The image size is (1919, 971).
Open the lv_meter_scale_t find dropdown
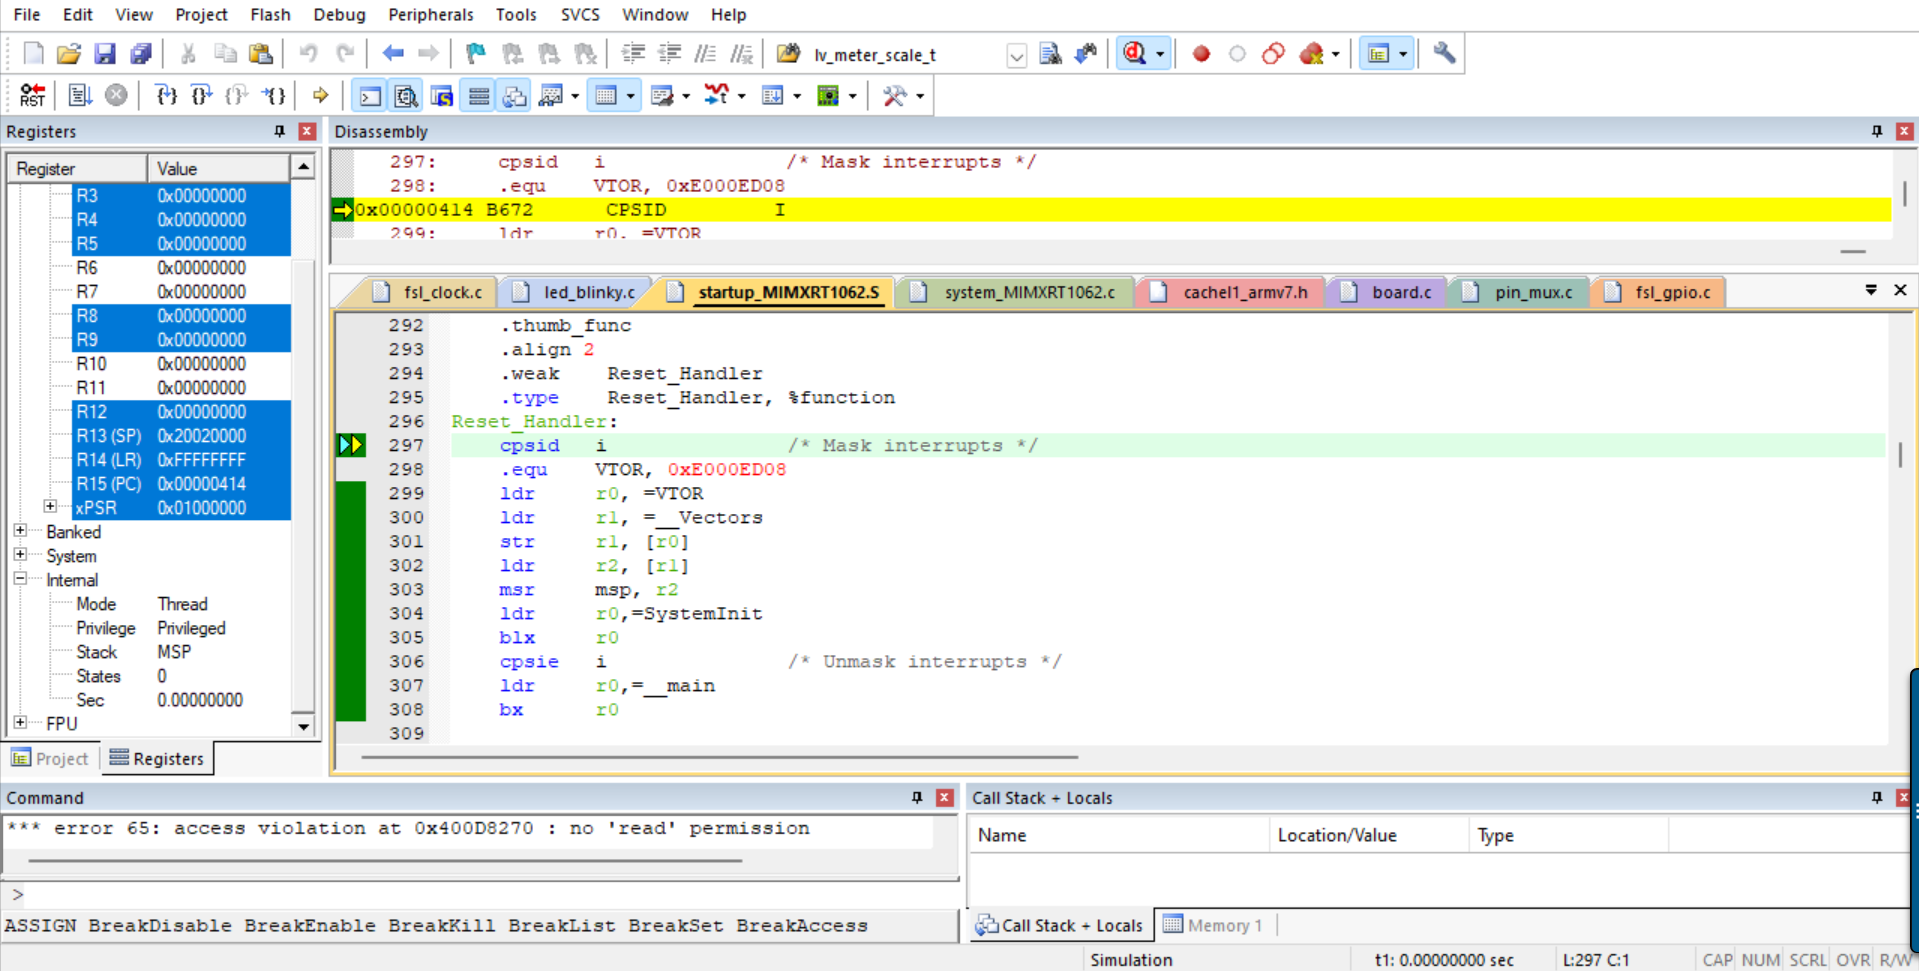pos(1016,55)
